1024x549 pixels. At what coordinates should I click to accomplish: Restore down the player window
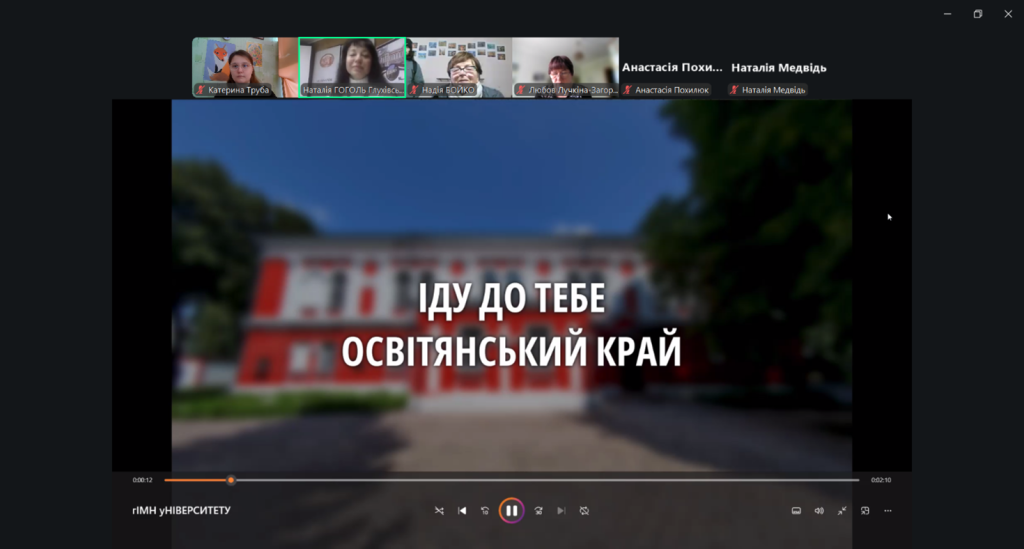pos(977,14)
